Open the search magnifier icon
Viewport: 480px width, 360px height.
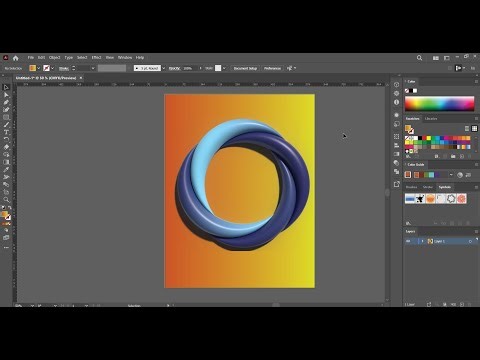point(419,58)
